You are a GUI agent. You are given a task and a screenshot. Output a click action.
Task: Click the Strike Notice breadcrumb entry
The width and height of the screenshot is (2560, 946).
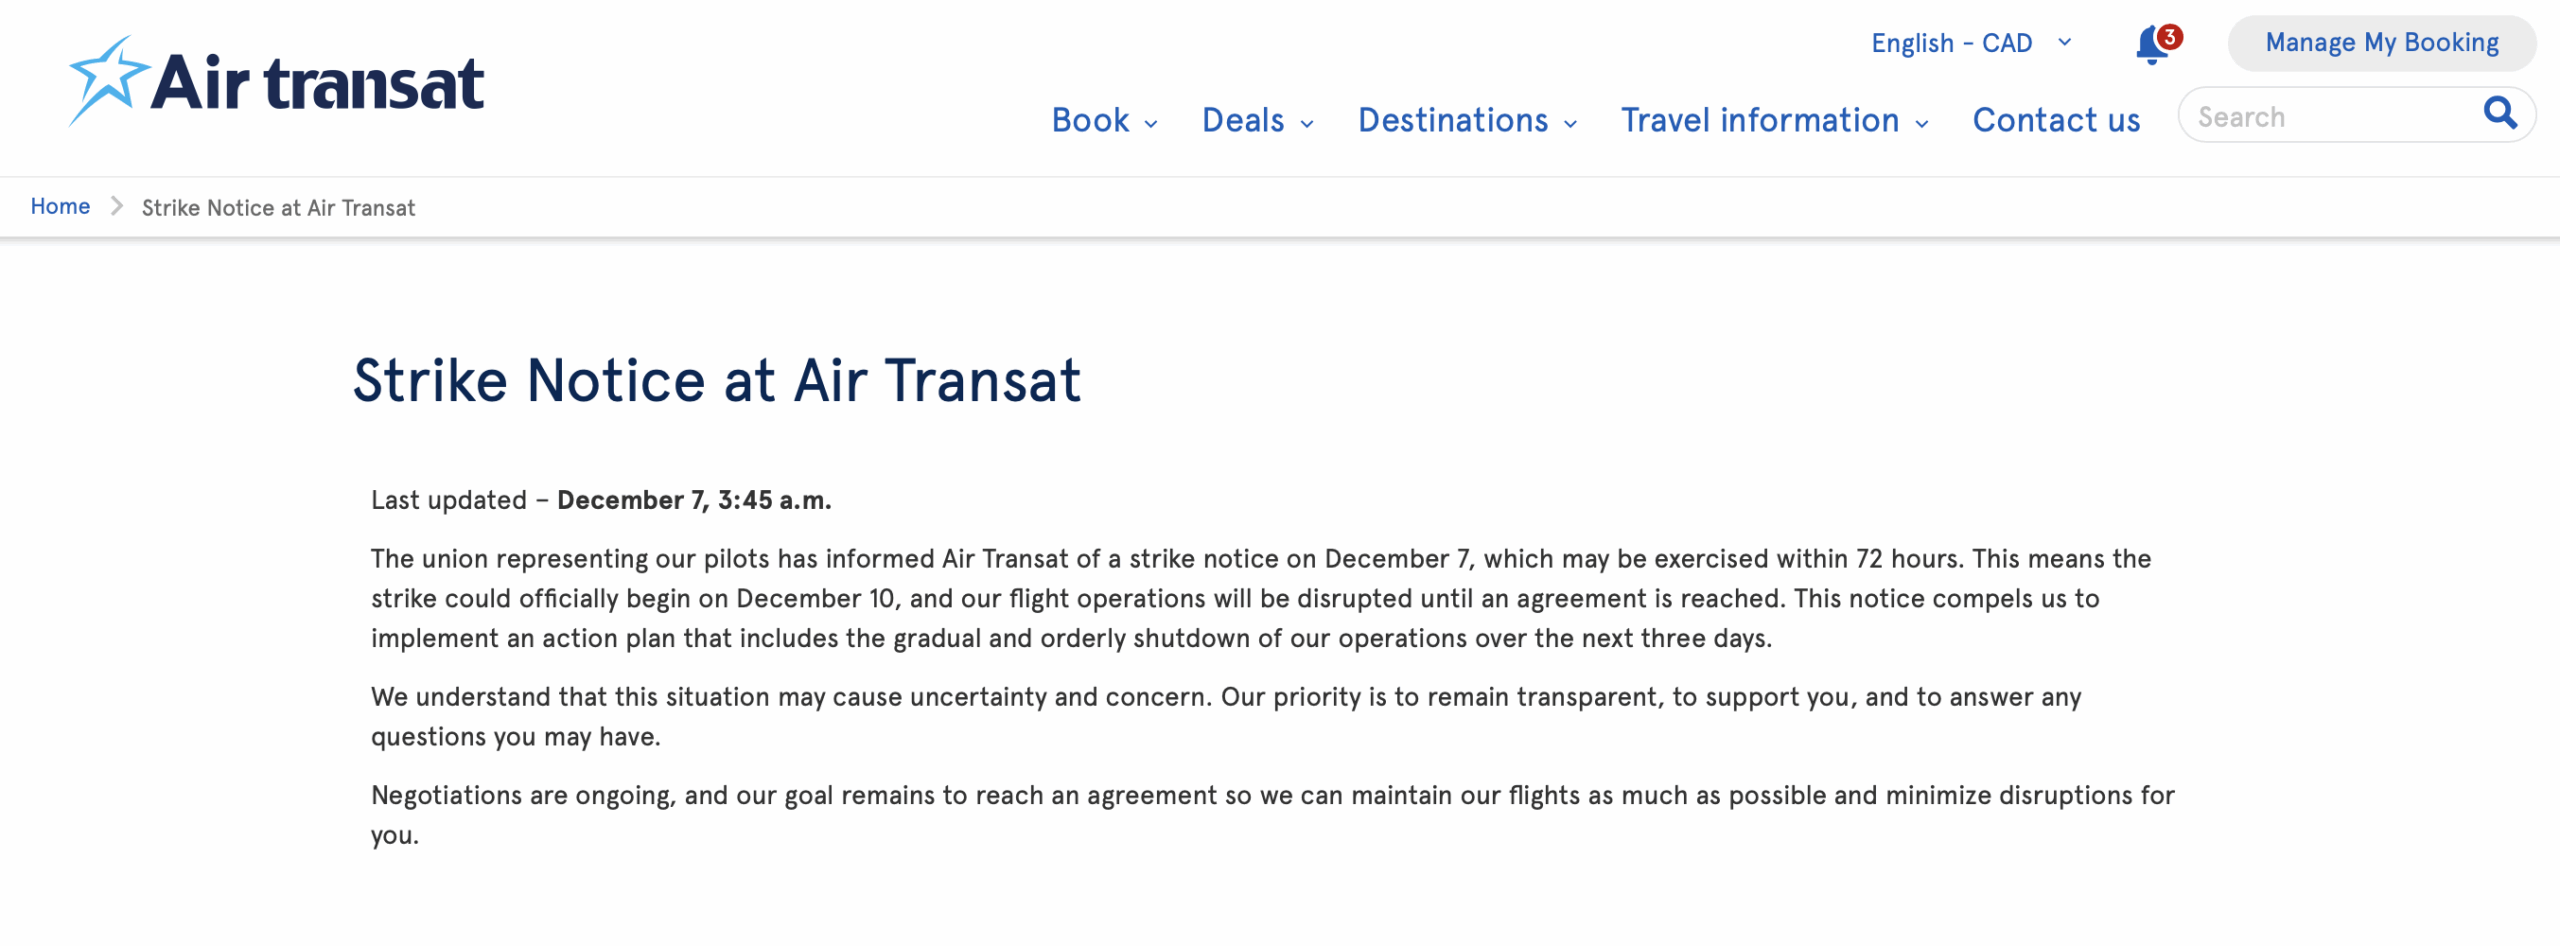(277, 207)
